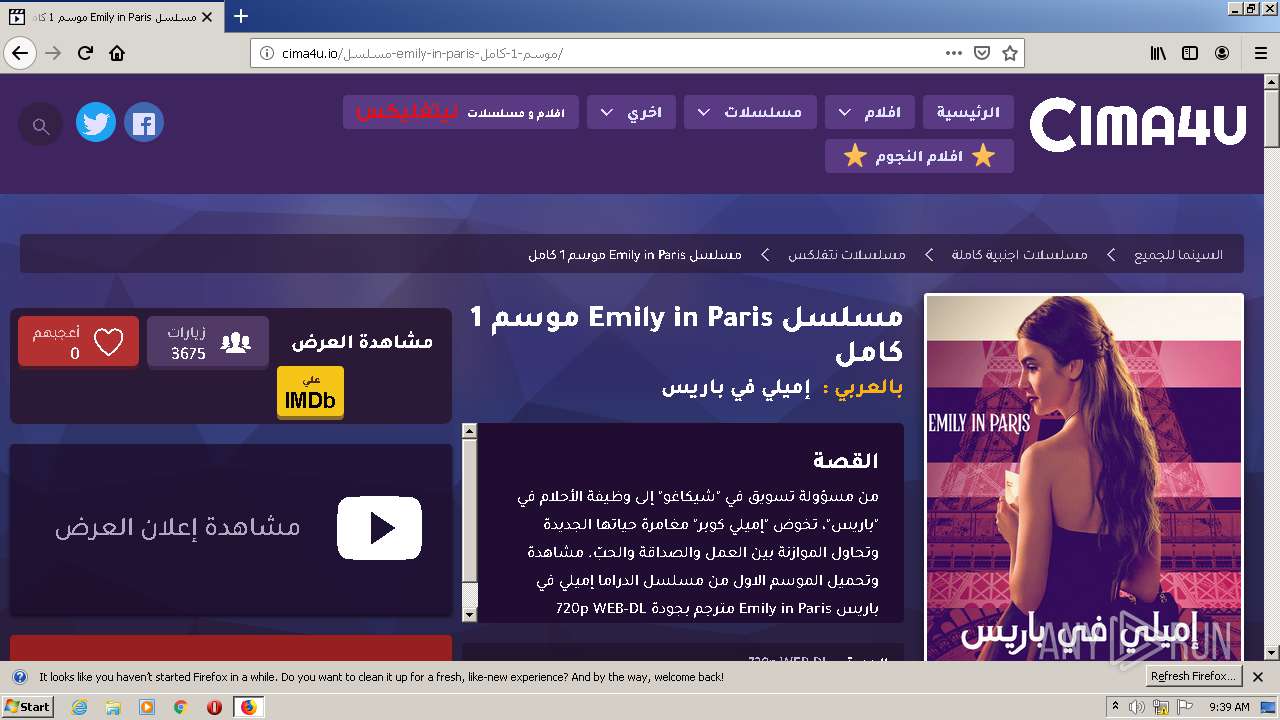
Task: Open the site search icon
Action: point(41,125)
